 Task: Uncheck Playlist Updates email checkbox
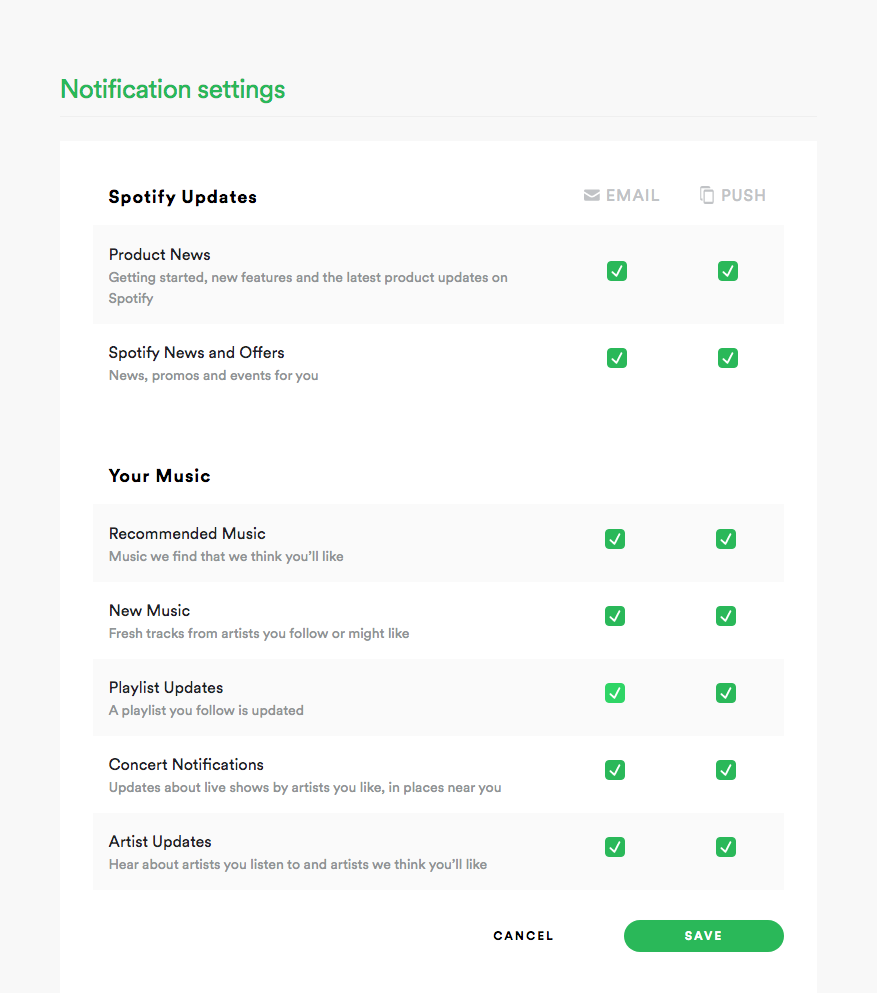coord(615,693)
